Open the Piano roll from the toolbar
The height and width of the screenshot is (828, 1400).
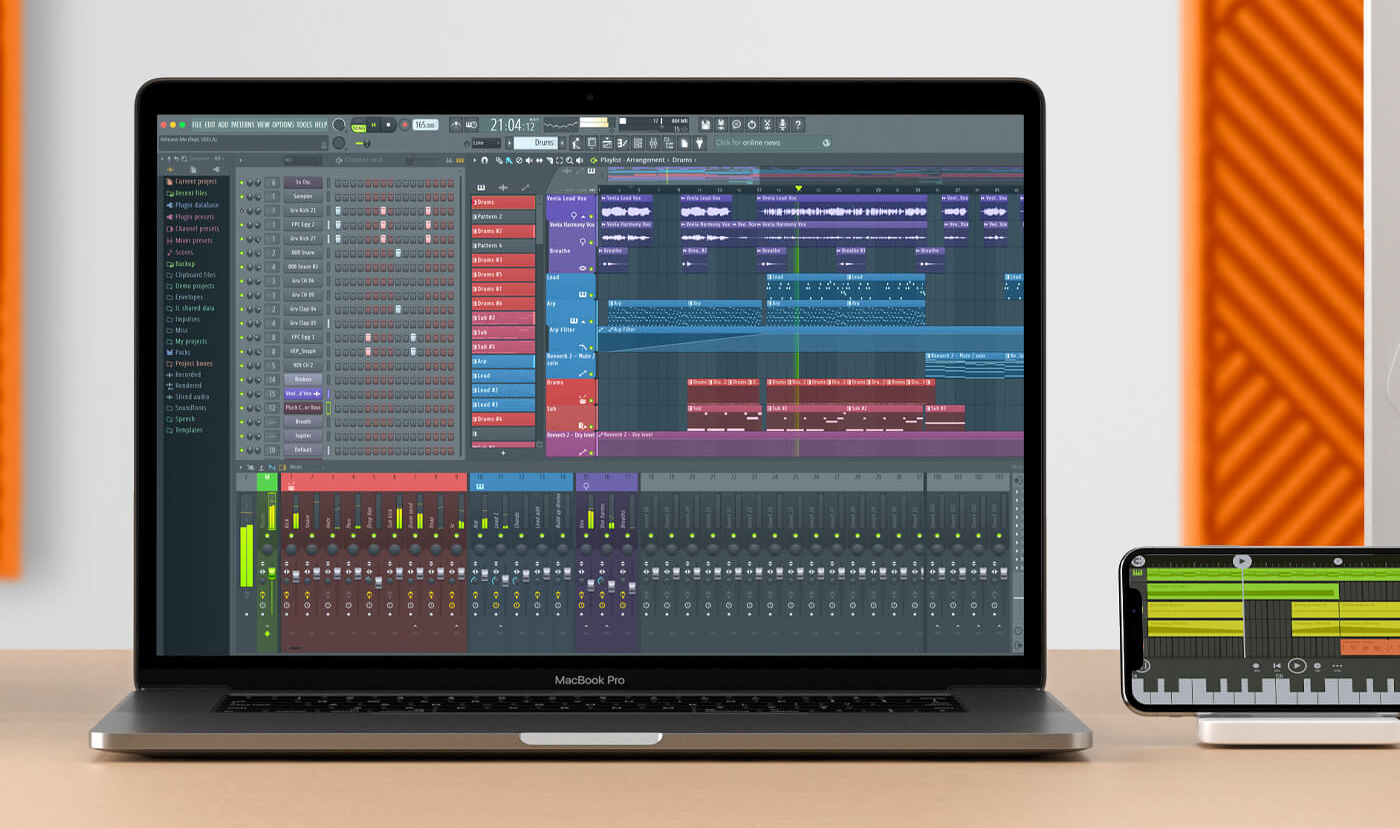[x=623, y=143]
